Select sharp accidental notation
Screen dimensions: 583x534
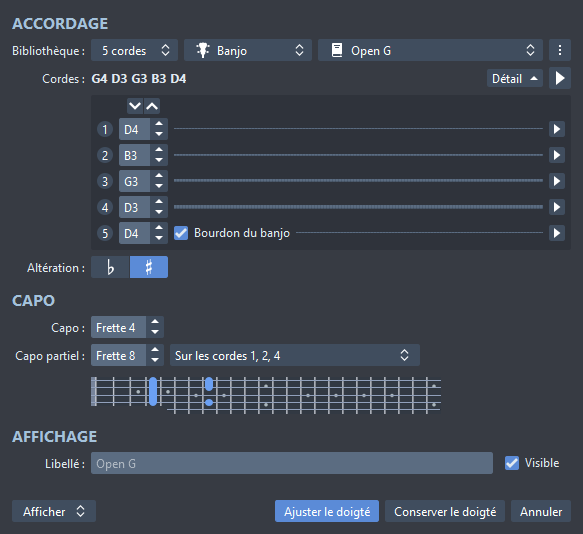click(149, 267)
